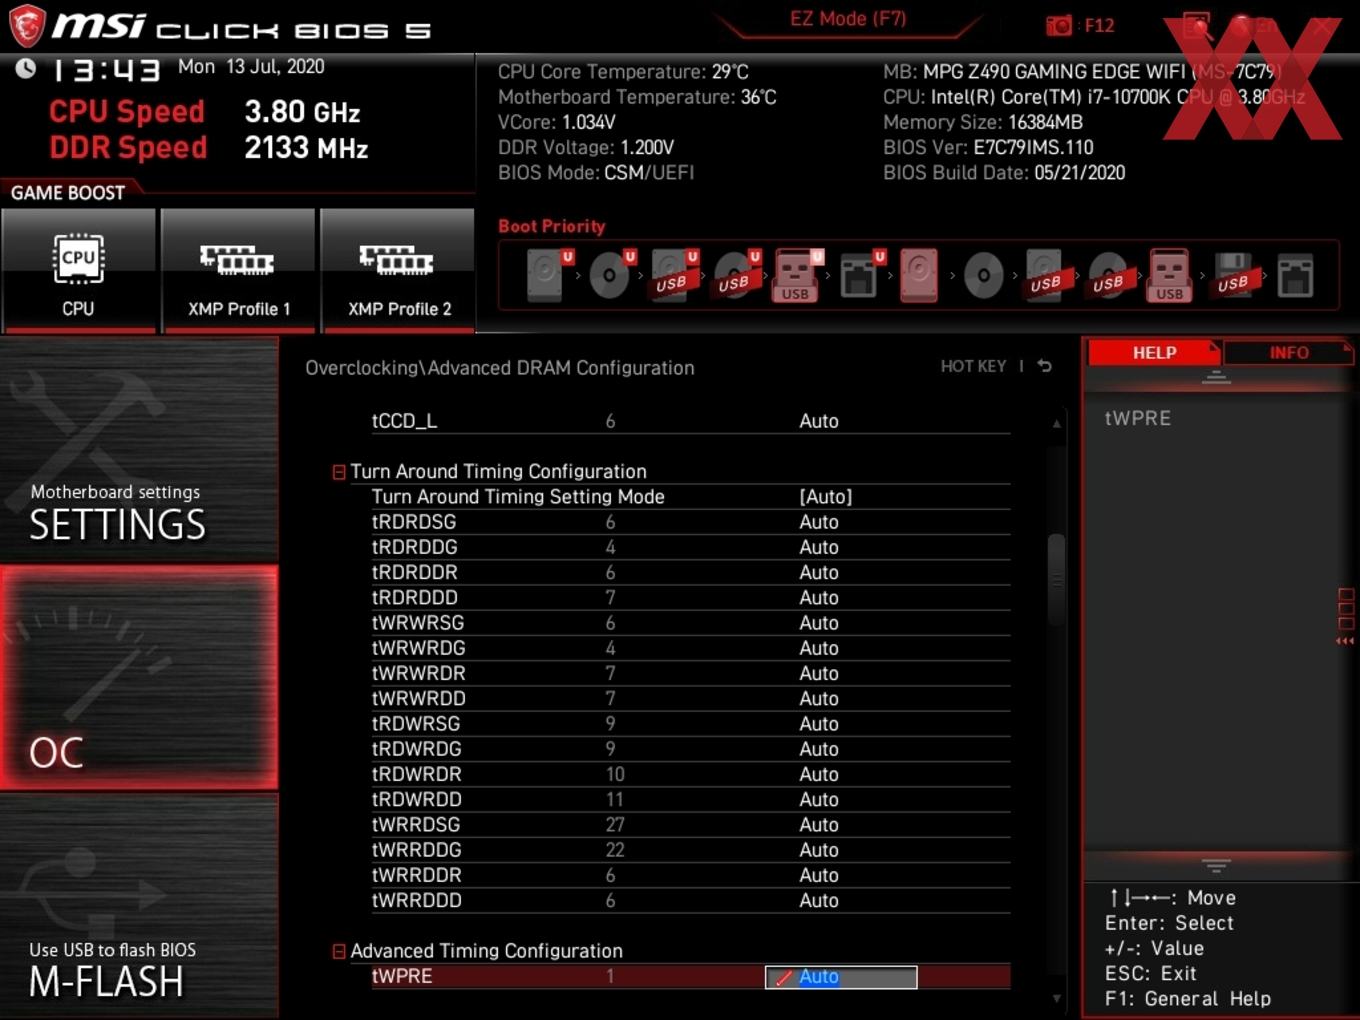The image size is (1360, 1020).
Task: Switch to the HELP tab
Action: (x=1154, y=353)
